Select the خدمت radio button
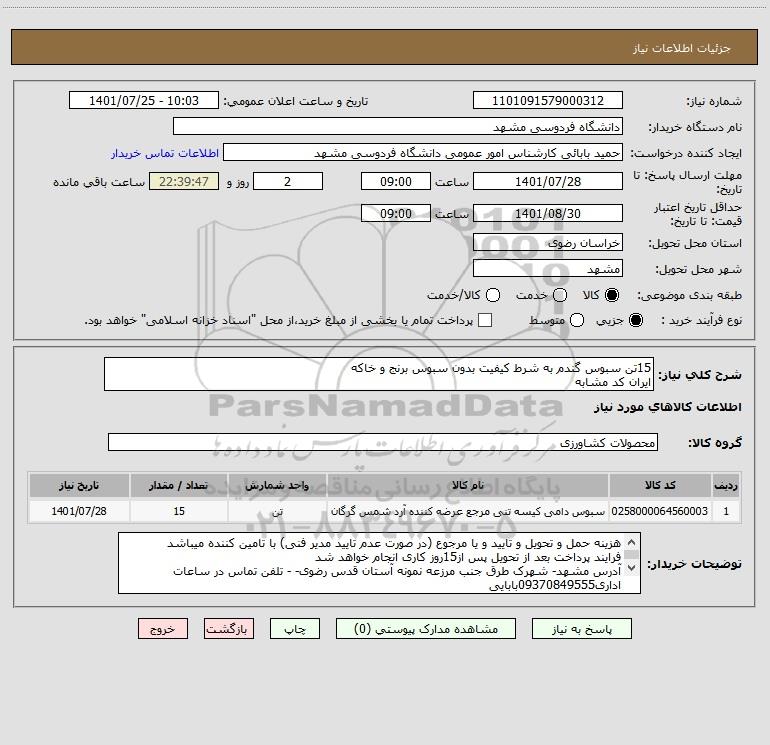Viewport: 770px width, 745px height. 560,295
